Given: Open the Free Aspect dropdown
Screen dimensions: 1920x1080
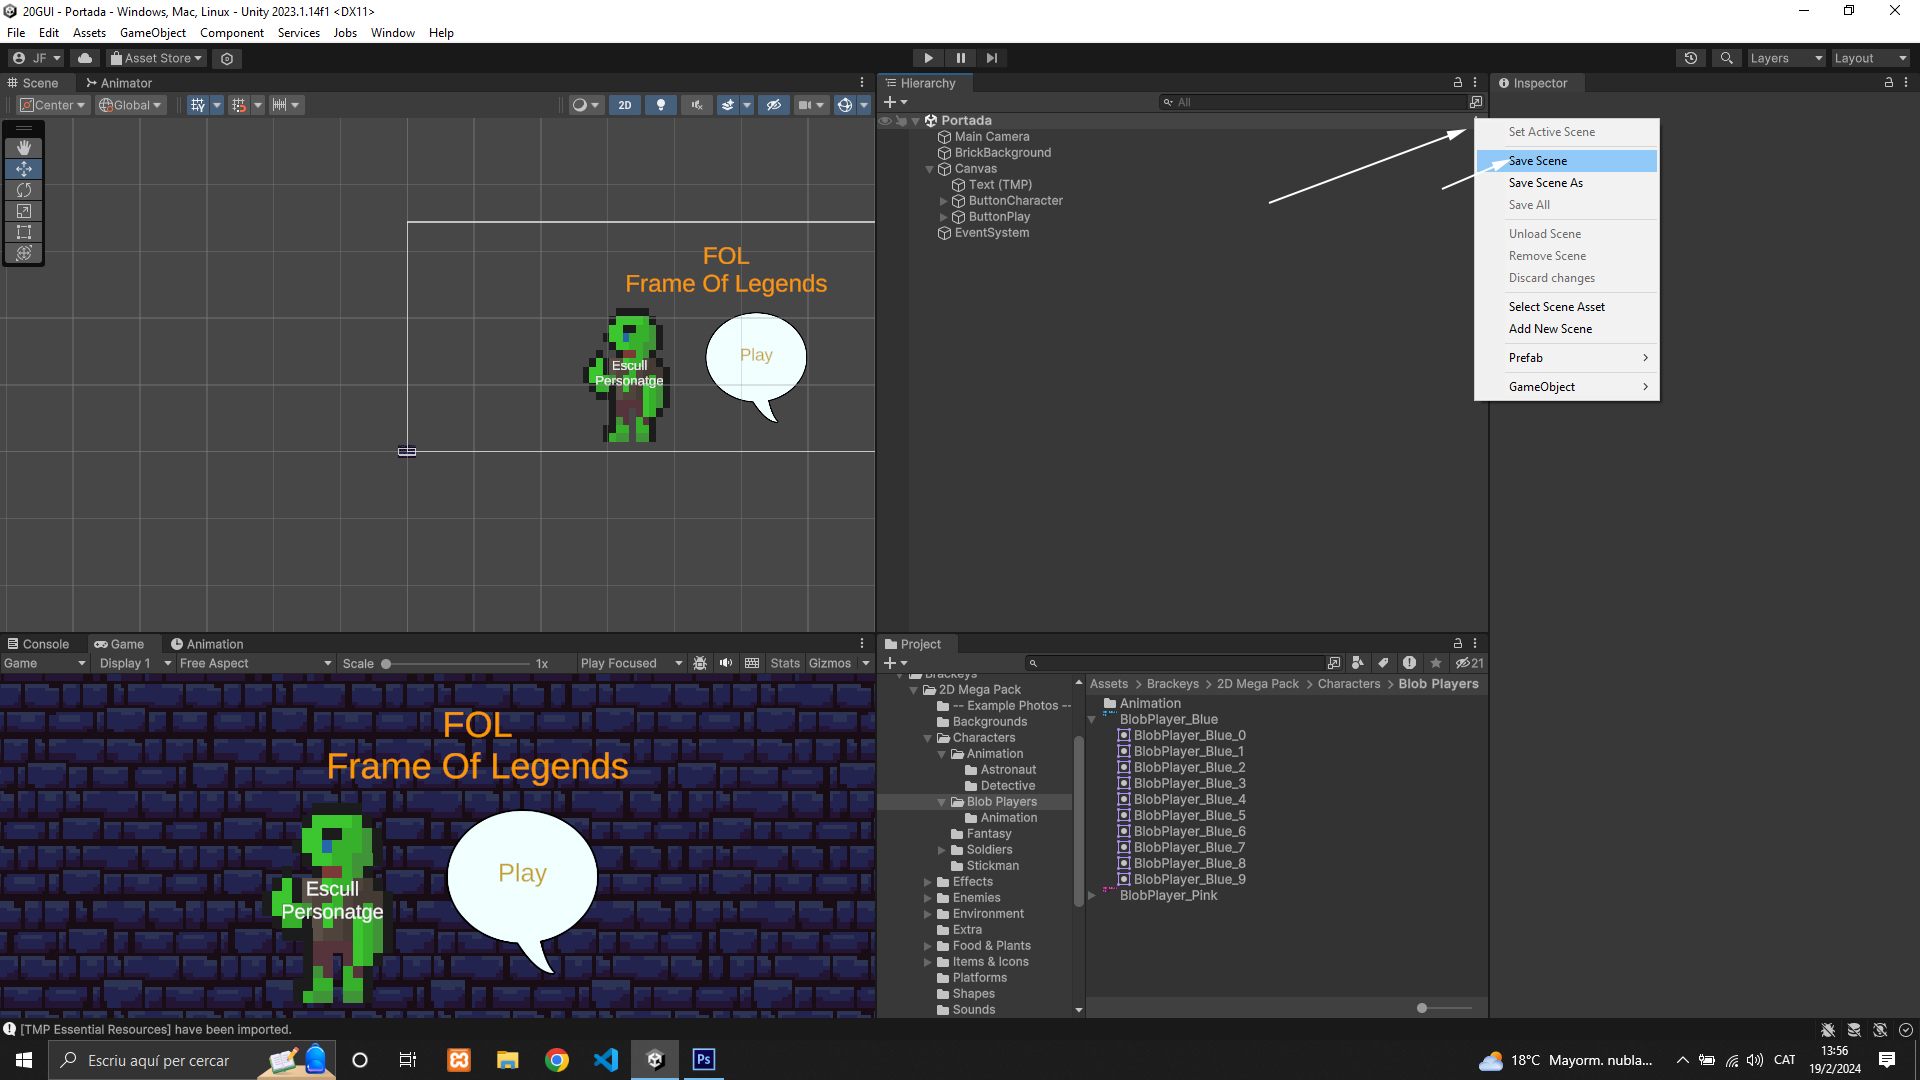Looking at the screenshot, I should coord(255,663).
